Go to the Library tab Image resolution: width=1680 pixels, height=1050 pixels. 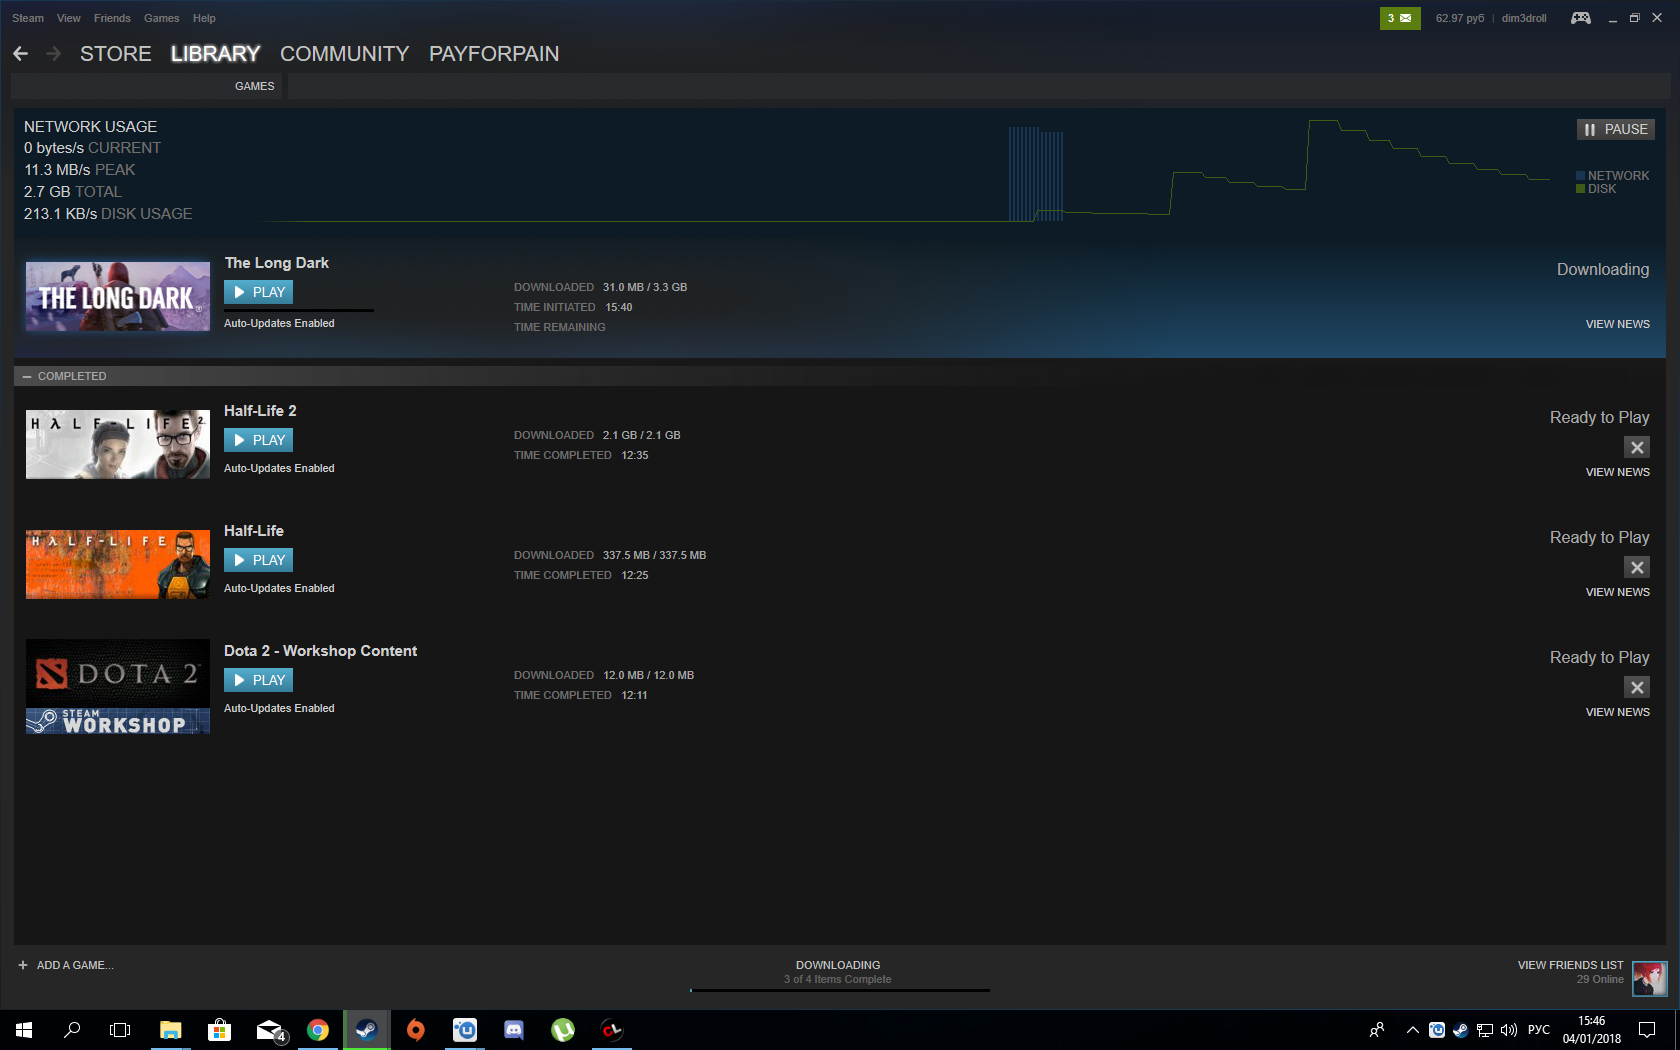(x=215, y=54)
